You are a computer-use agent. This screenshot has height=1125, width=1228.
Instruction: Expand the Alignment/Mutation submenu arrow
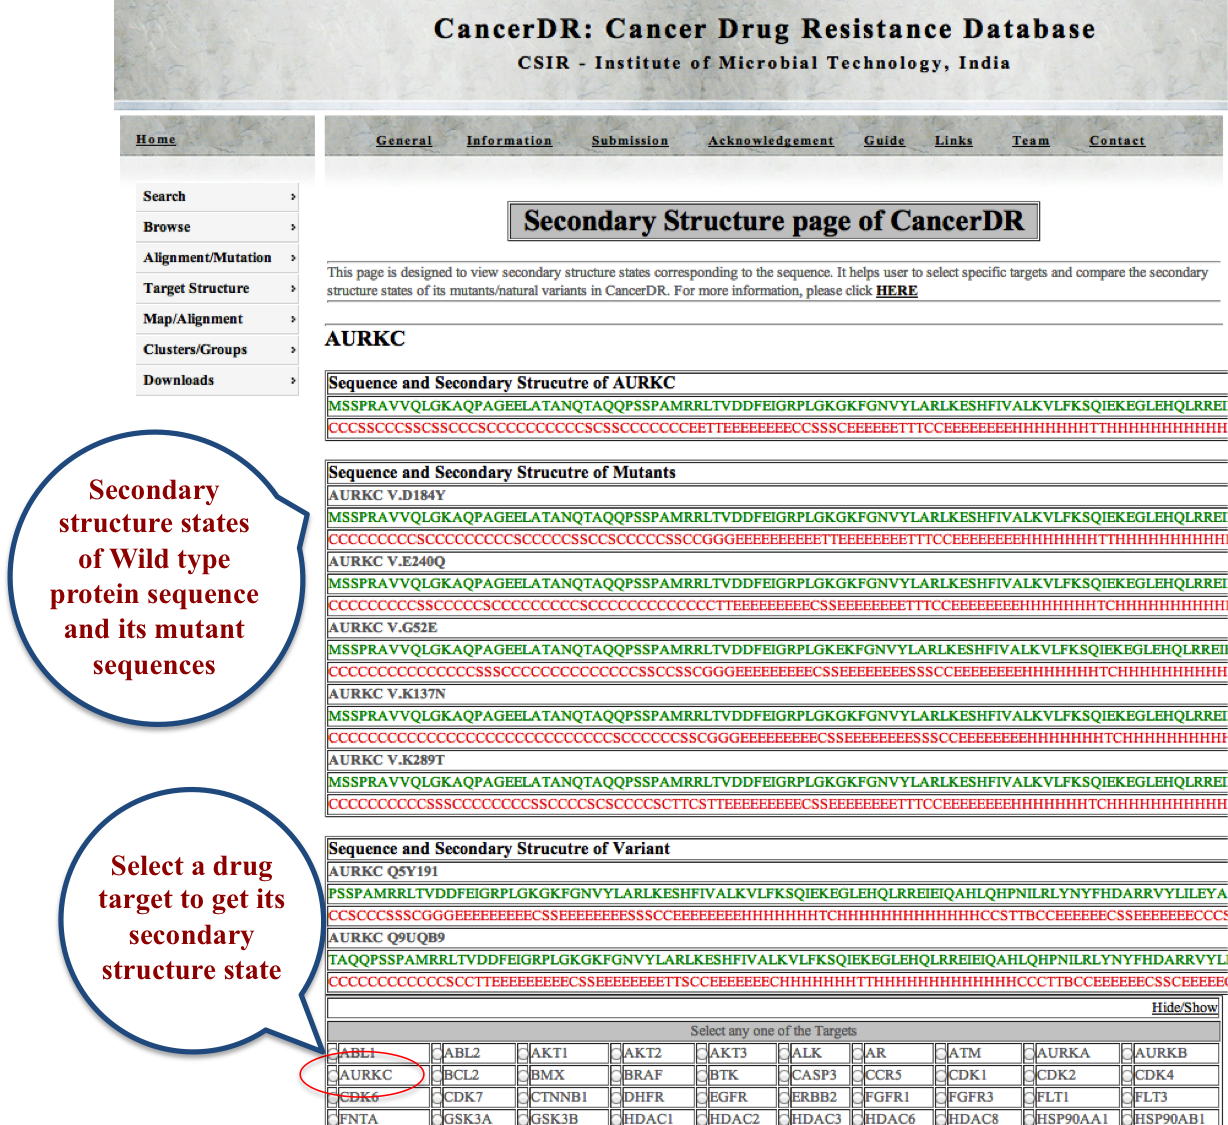293,258
